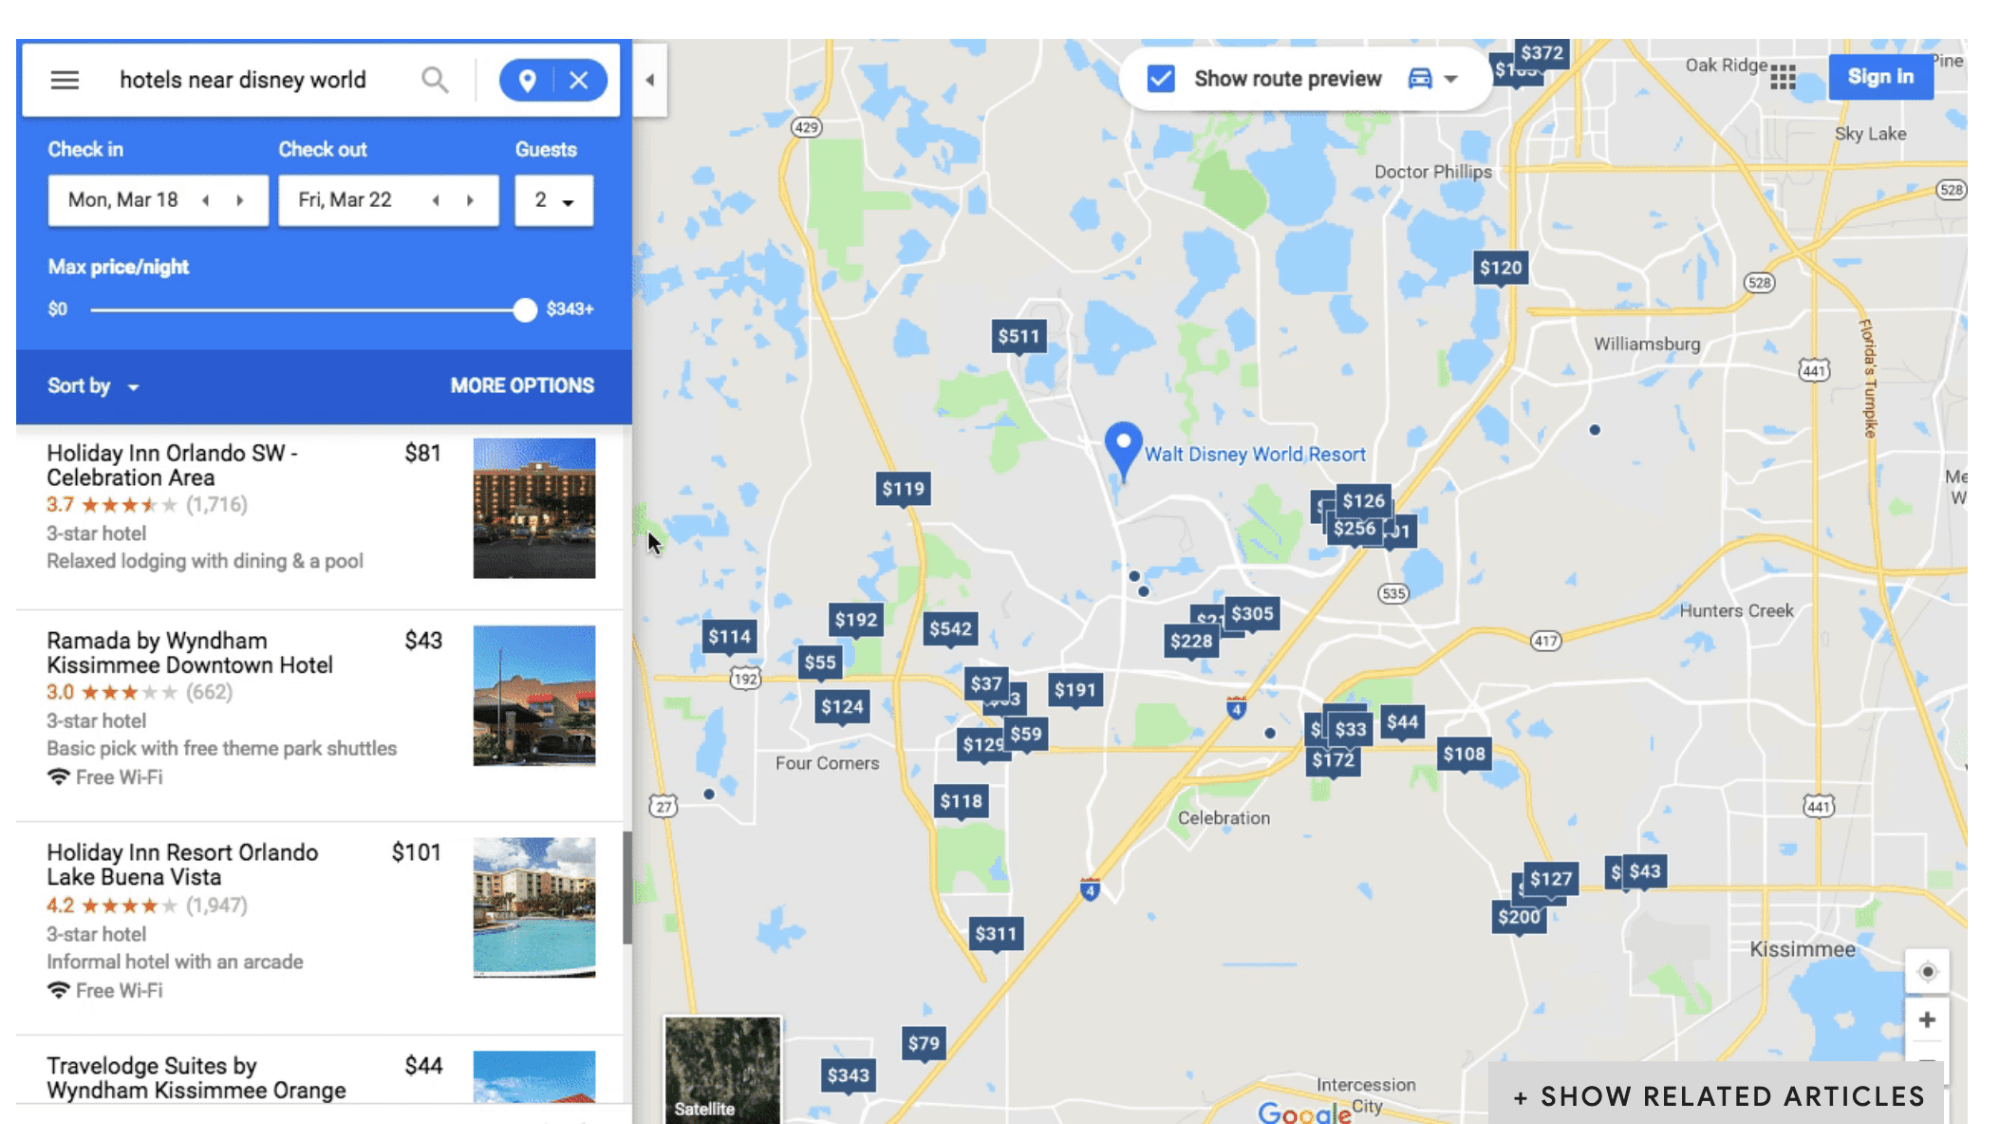Click the blue location pin button

(x=527, y=80)
